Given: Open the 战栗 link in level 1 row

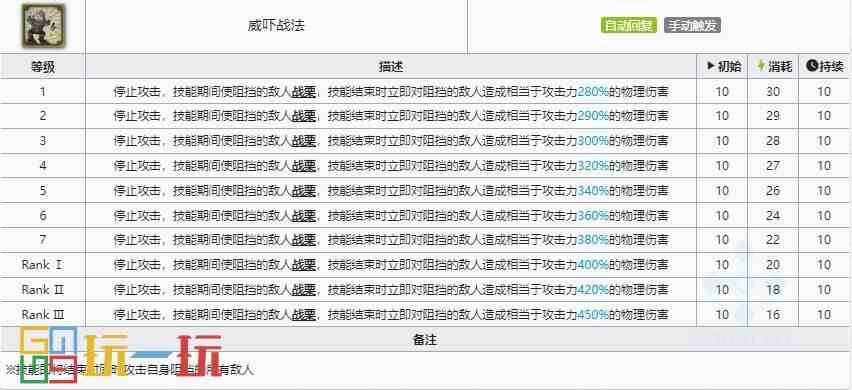Looking at the screenshot, I should pos(304,92).
